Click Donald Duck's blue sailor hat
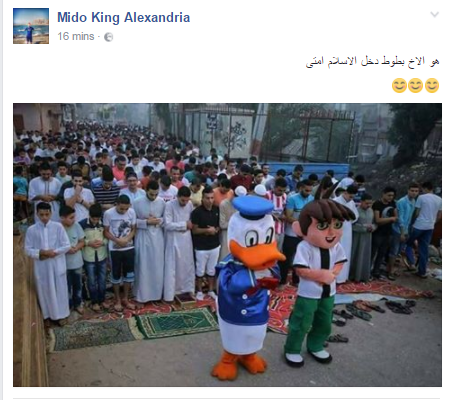This screenshot has width=451, height=400. pyautogui.click(x=253, y=207)
